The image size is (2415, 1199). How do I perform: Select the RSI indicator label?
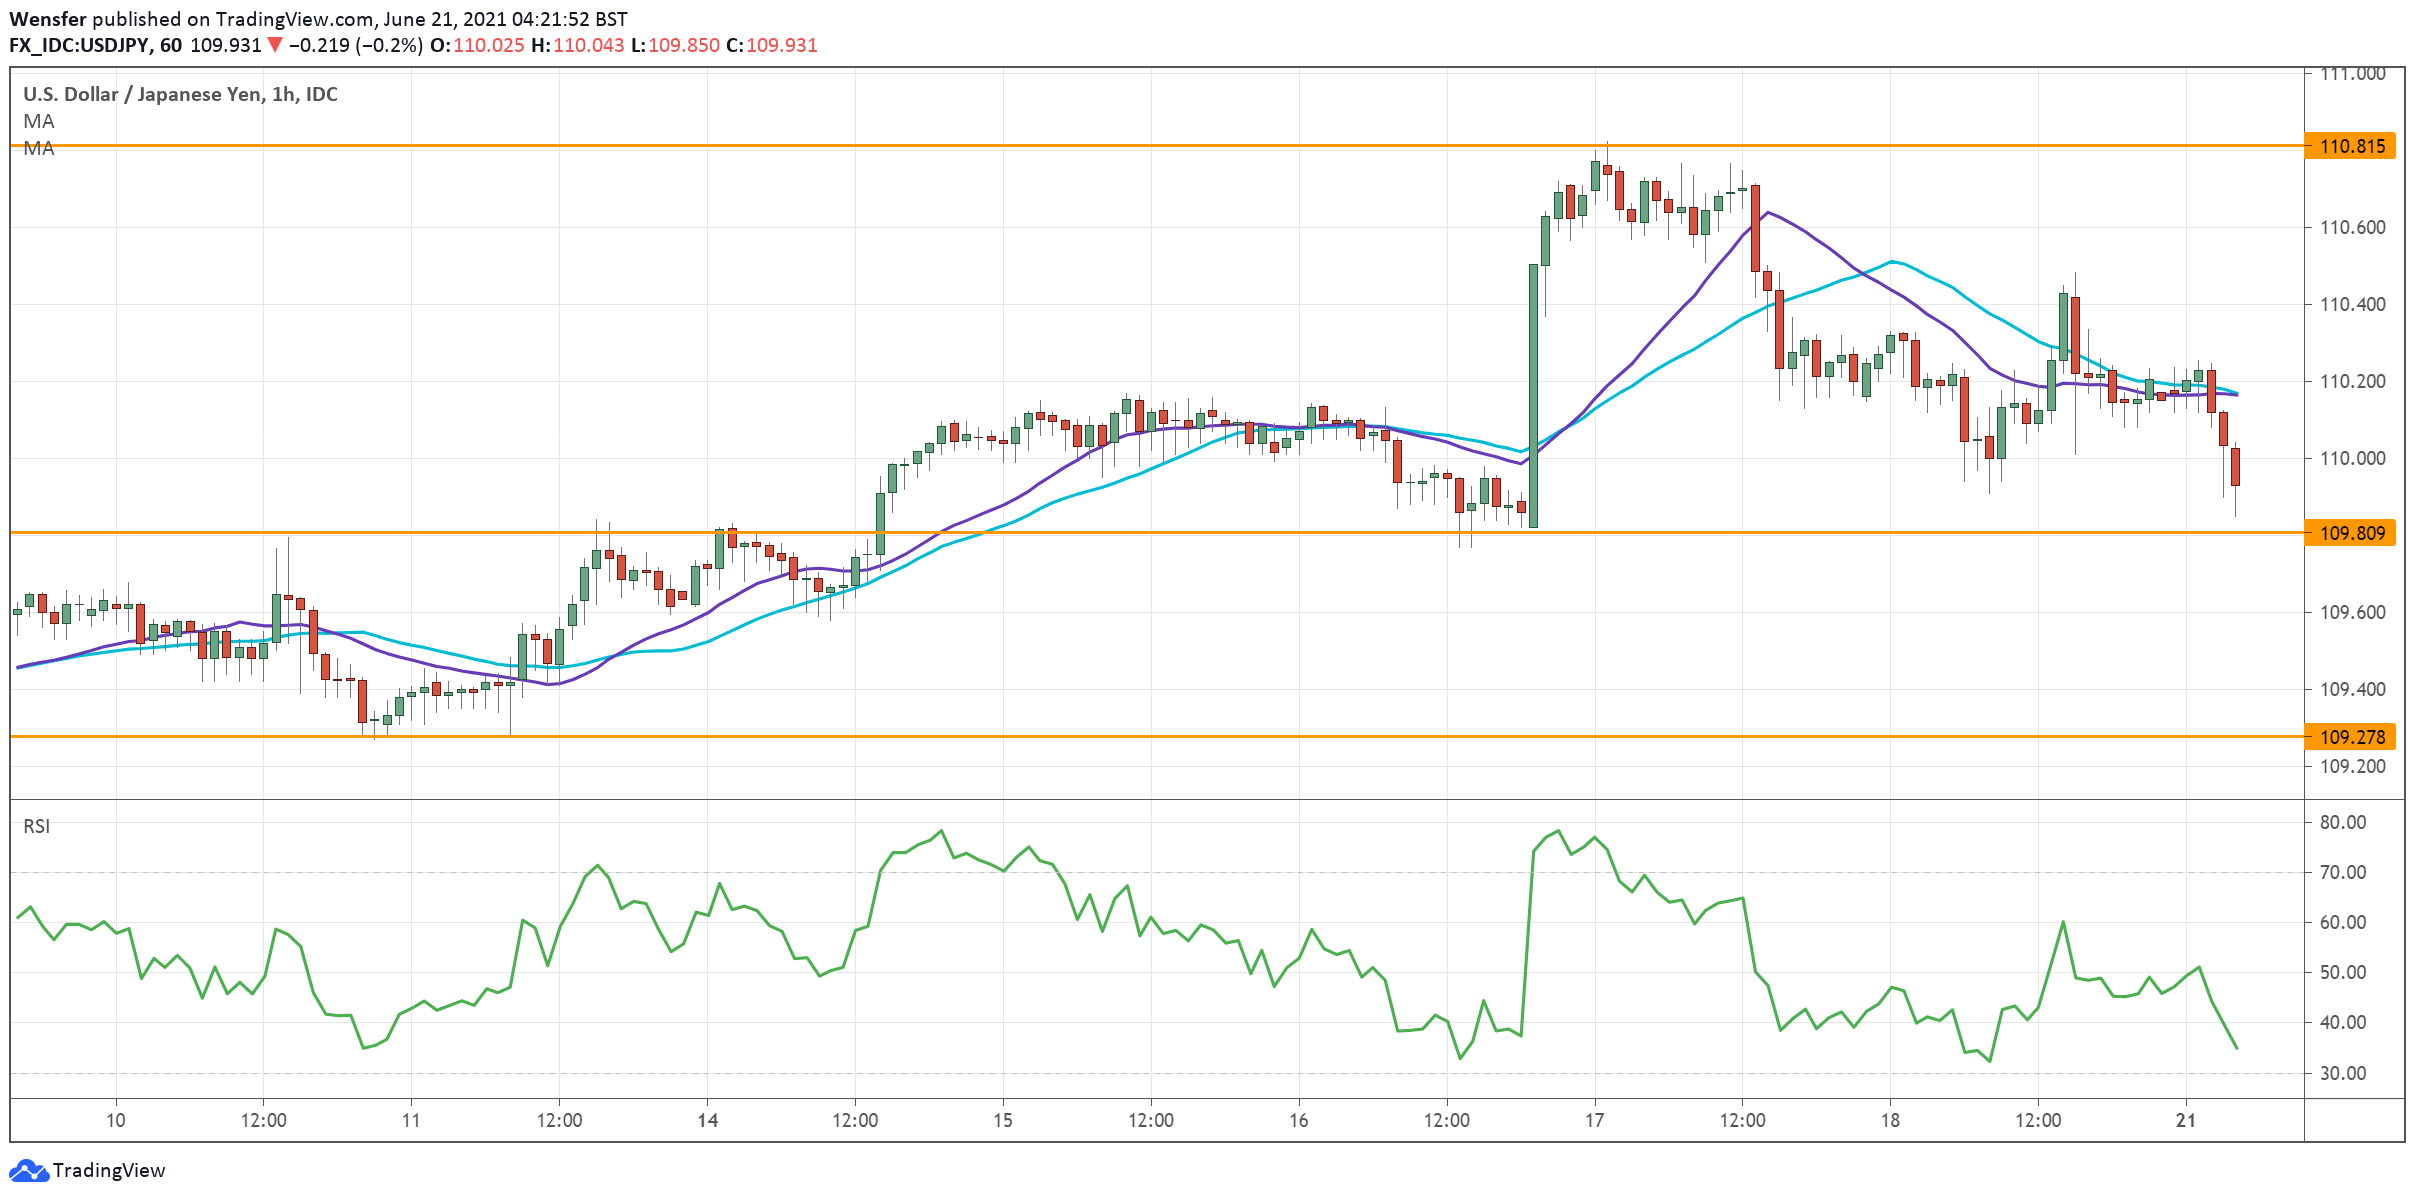tap(37, 826)
